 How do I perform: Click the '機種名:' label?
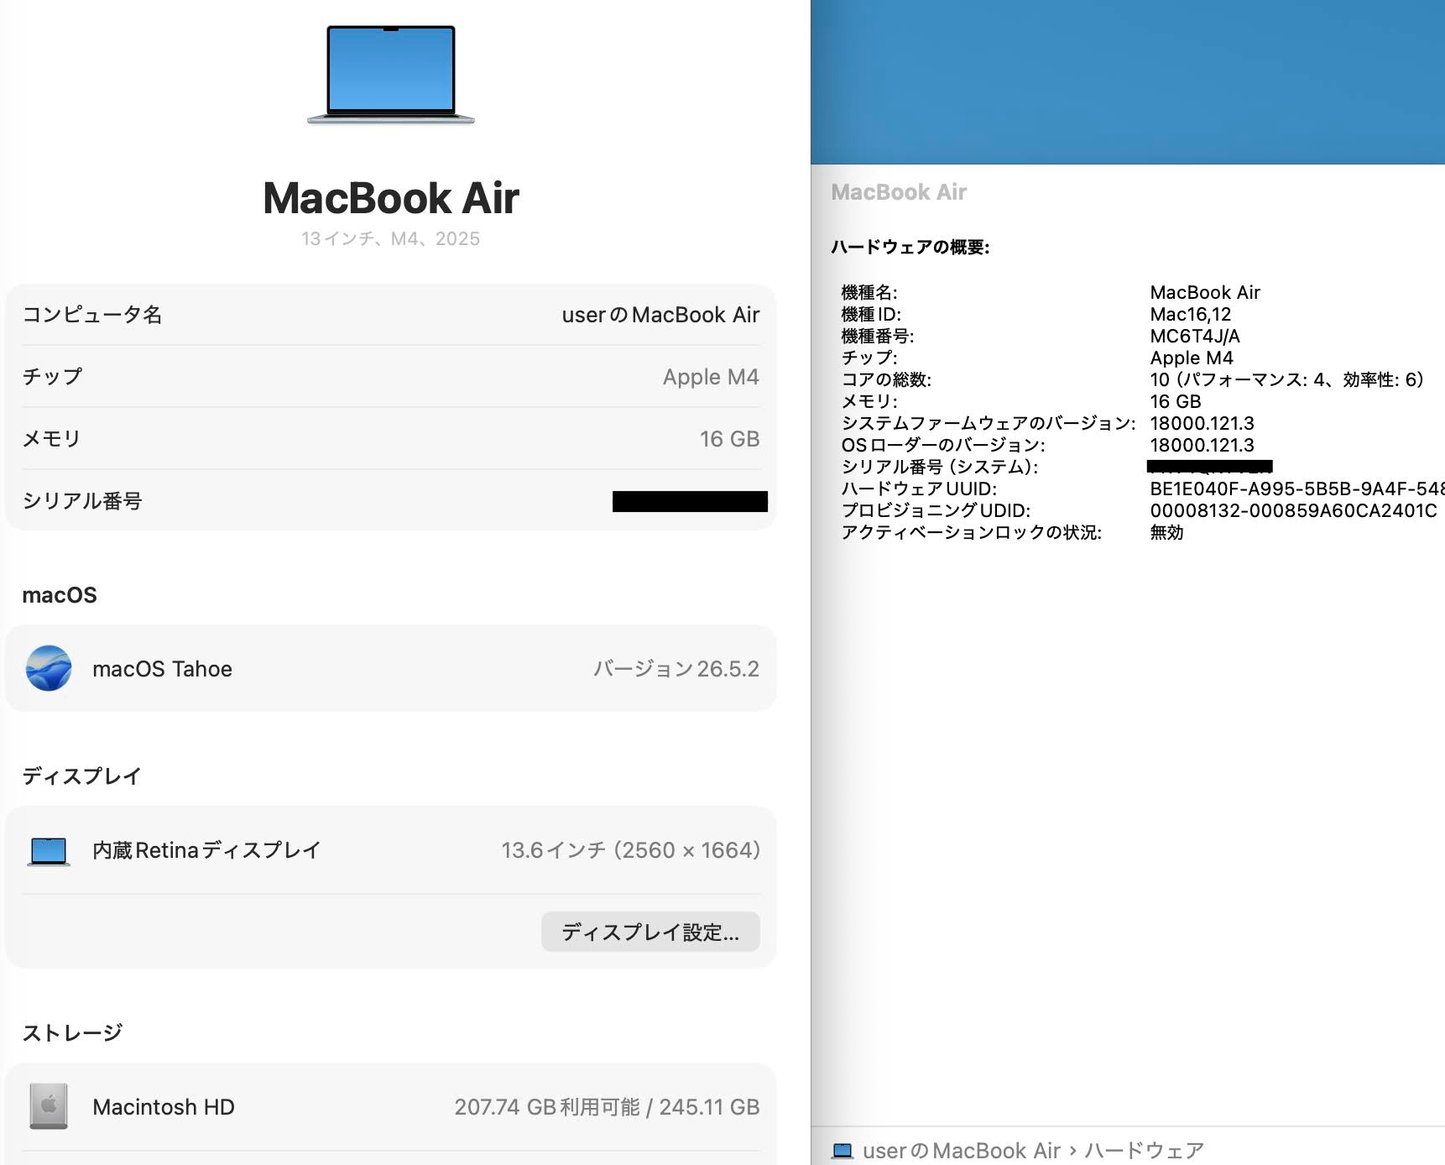pyautogui.click(x=869, y=293)
